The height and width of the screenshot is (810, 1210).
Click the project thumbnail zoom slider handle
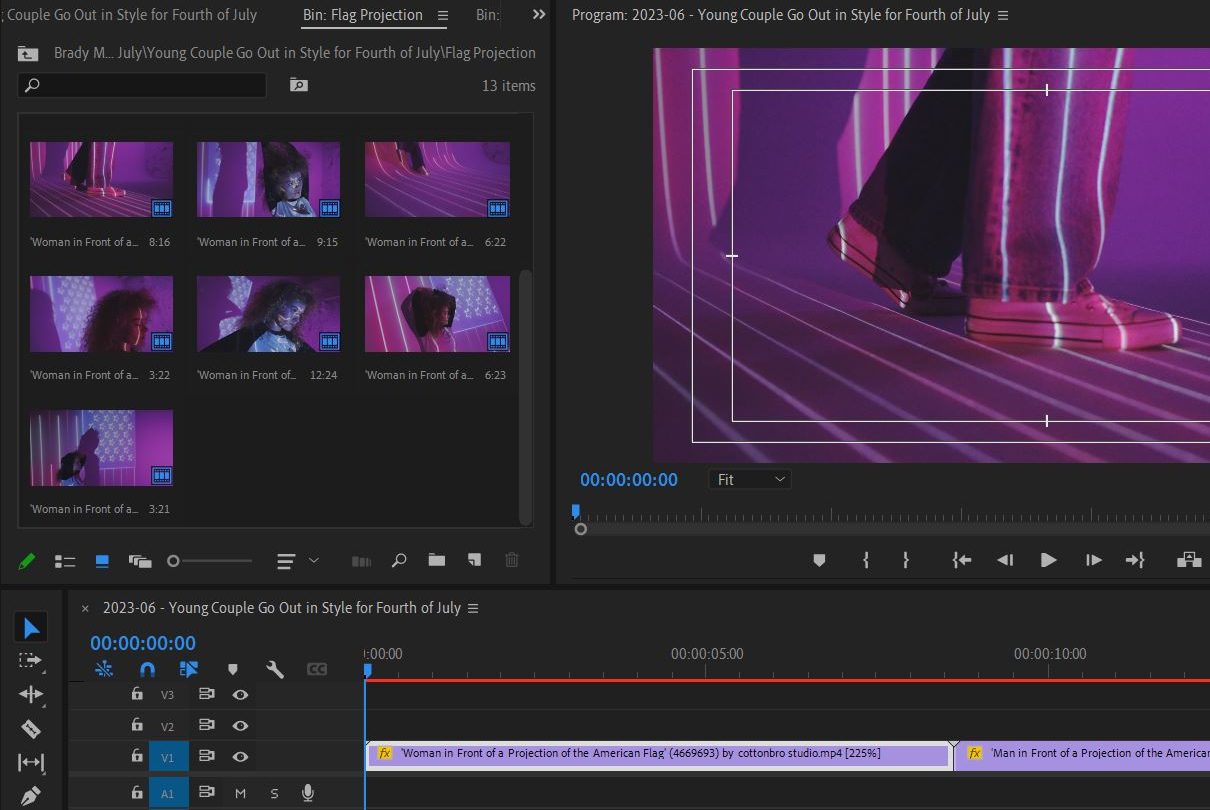point(173,561)
